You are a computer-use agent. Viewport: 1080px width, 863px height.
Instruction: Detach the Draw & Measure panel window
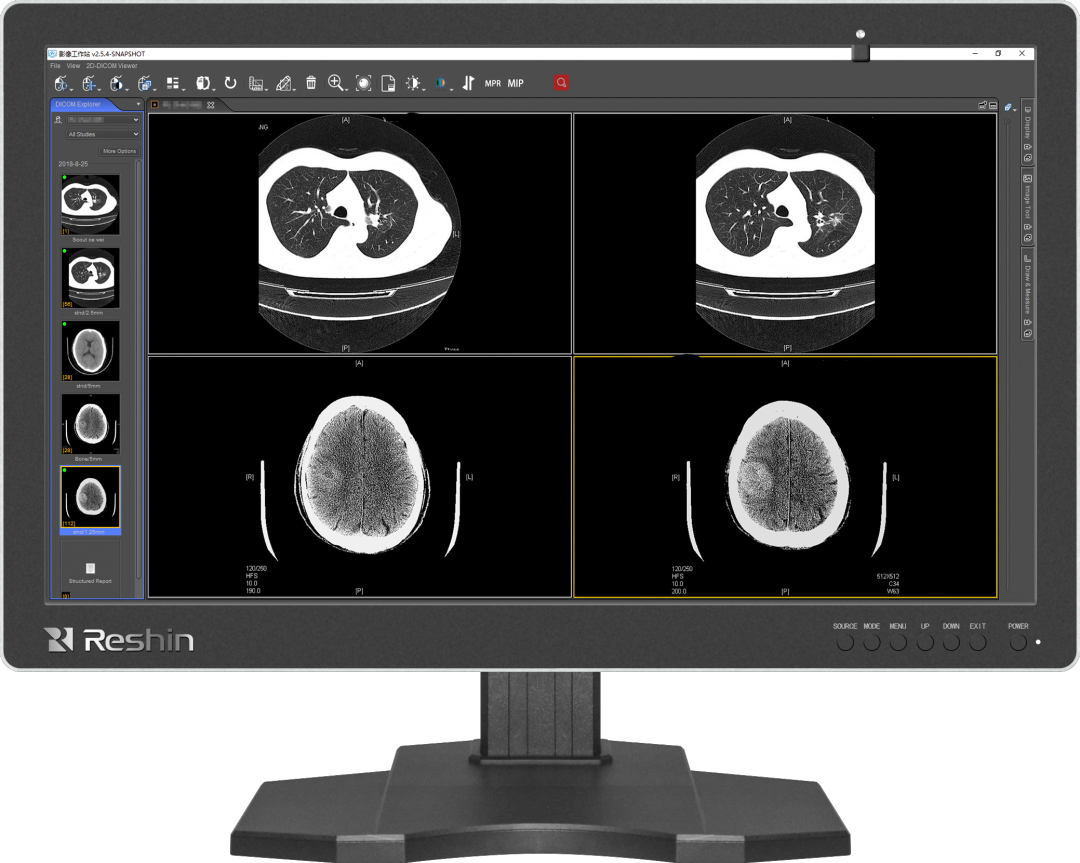coord(1027,333)
